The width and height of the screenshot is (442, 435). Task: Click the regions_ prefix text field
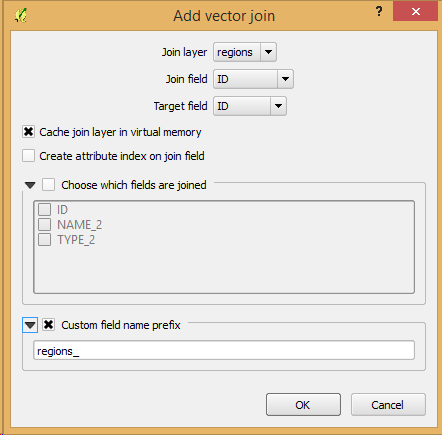pyautogui.click(x=224, y=350)
